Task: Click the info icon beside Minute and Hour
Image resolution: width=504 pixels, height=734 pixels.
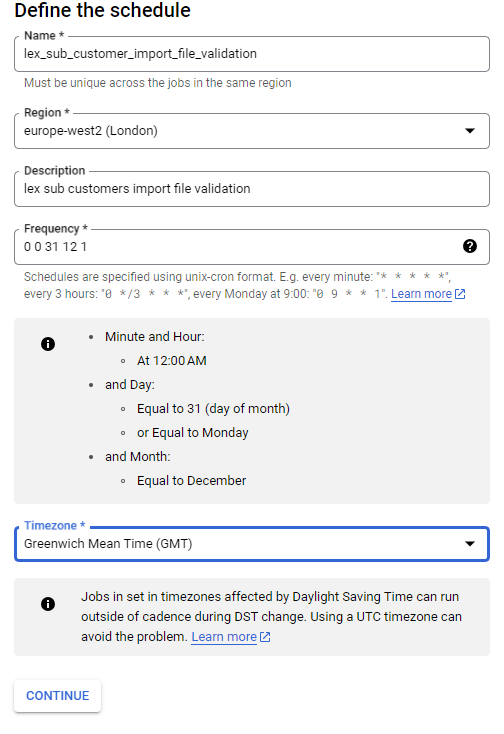Action: (48, 344)
